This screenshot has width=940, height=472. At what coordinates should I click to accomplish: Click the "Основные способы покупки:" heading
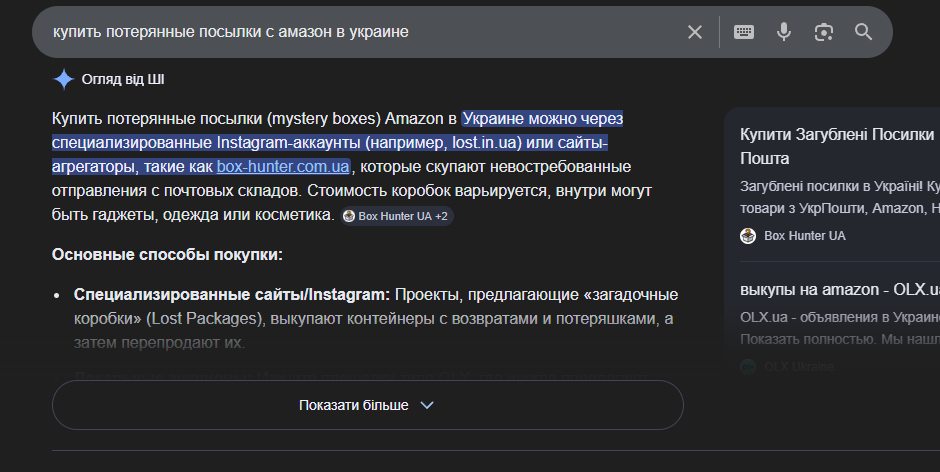[167, 255]
